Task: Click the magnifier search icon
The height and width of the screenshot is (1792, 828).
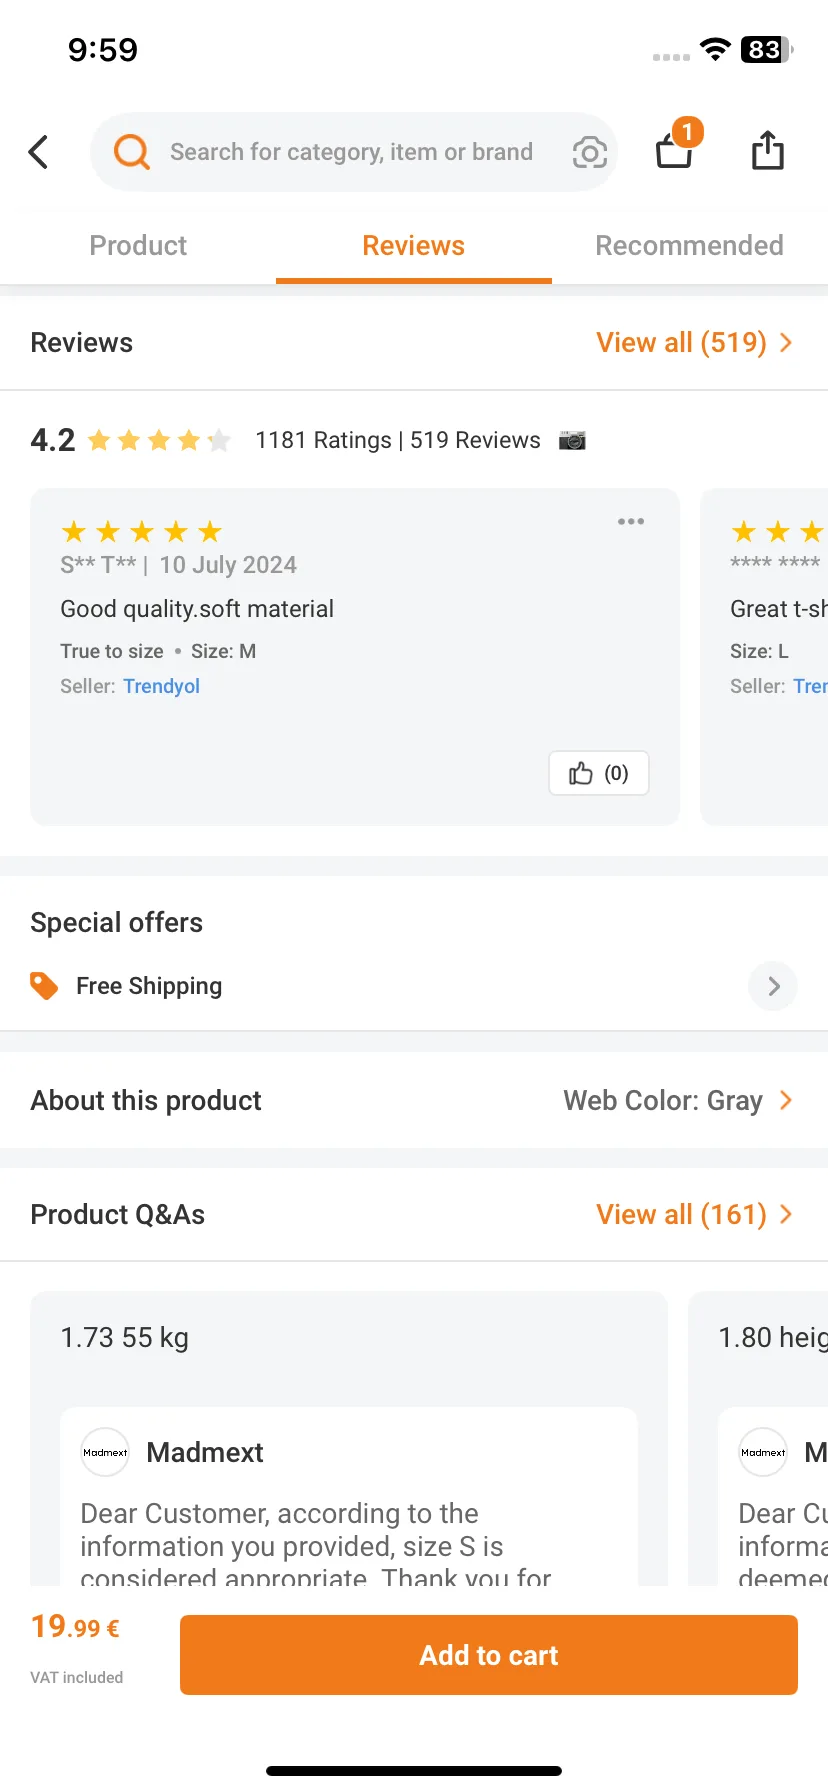Action: tap(131, 152)
